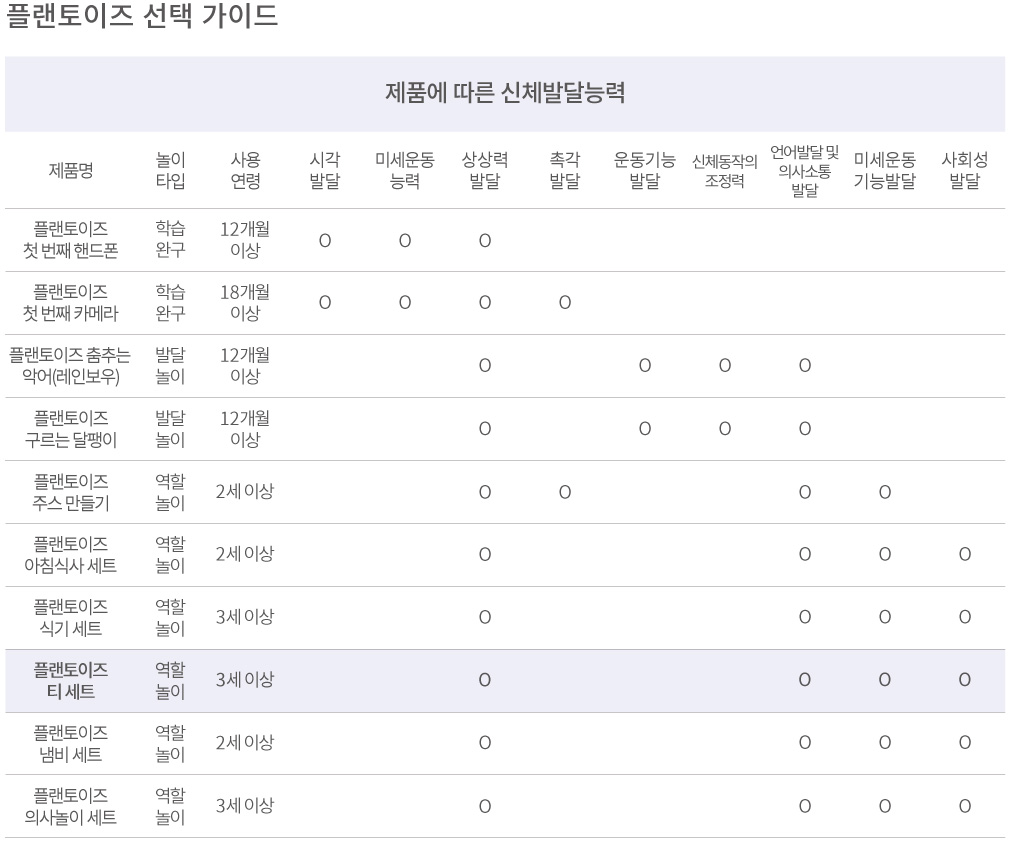Click 사회성 발달 mark in 의사놀이 세트 row
1010x846 pixels.
click(x=964, y=807)
